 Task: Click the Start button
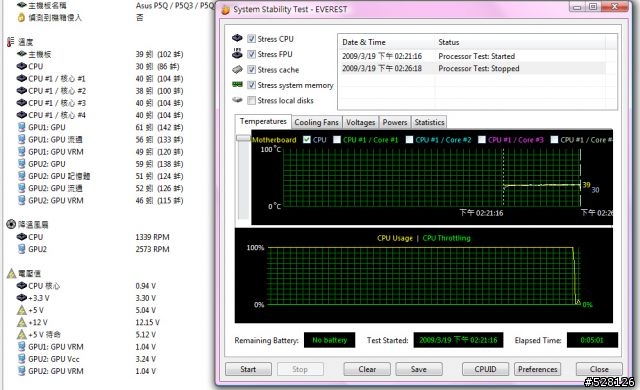pos(248,369)
